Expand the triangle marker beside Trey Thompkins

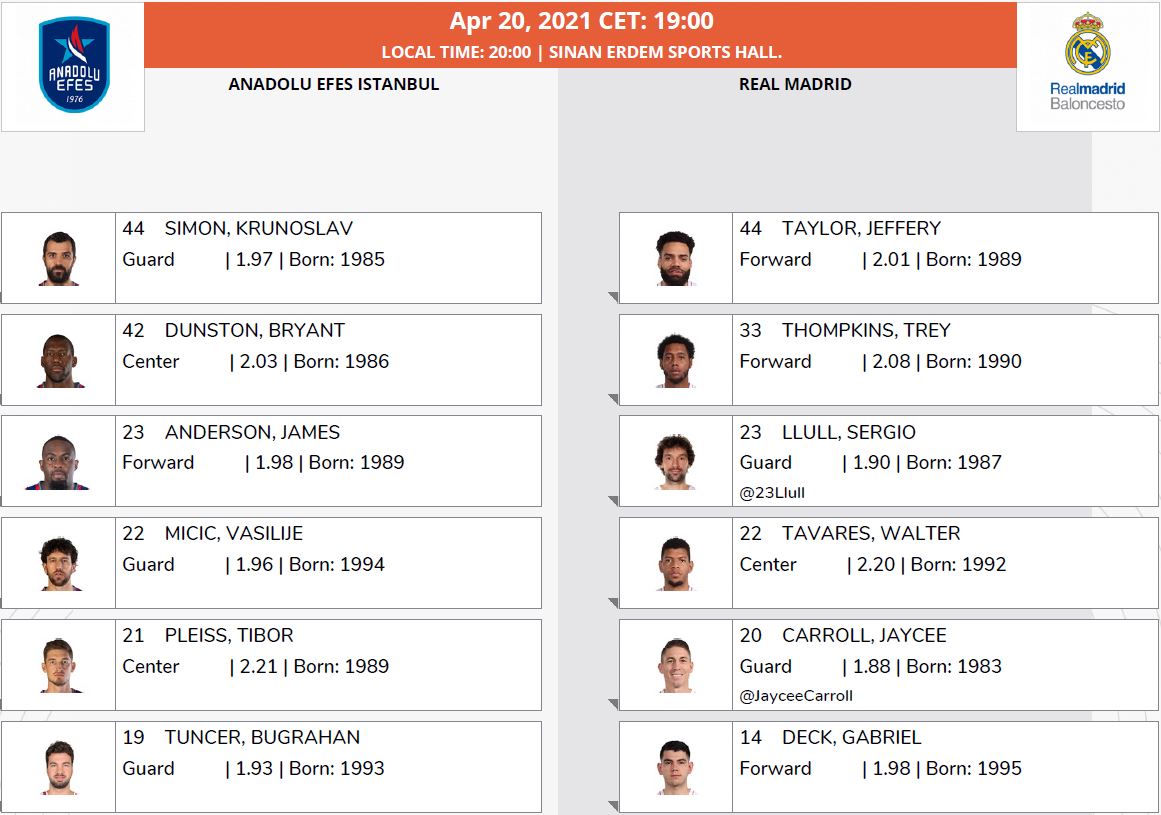point(613,400)
